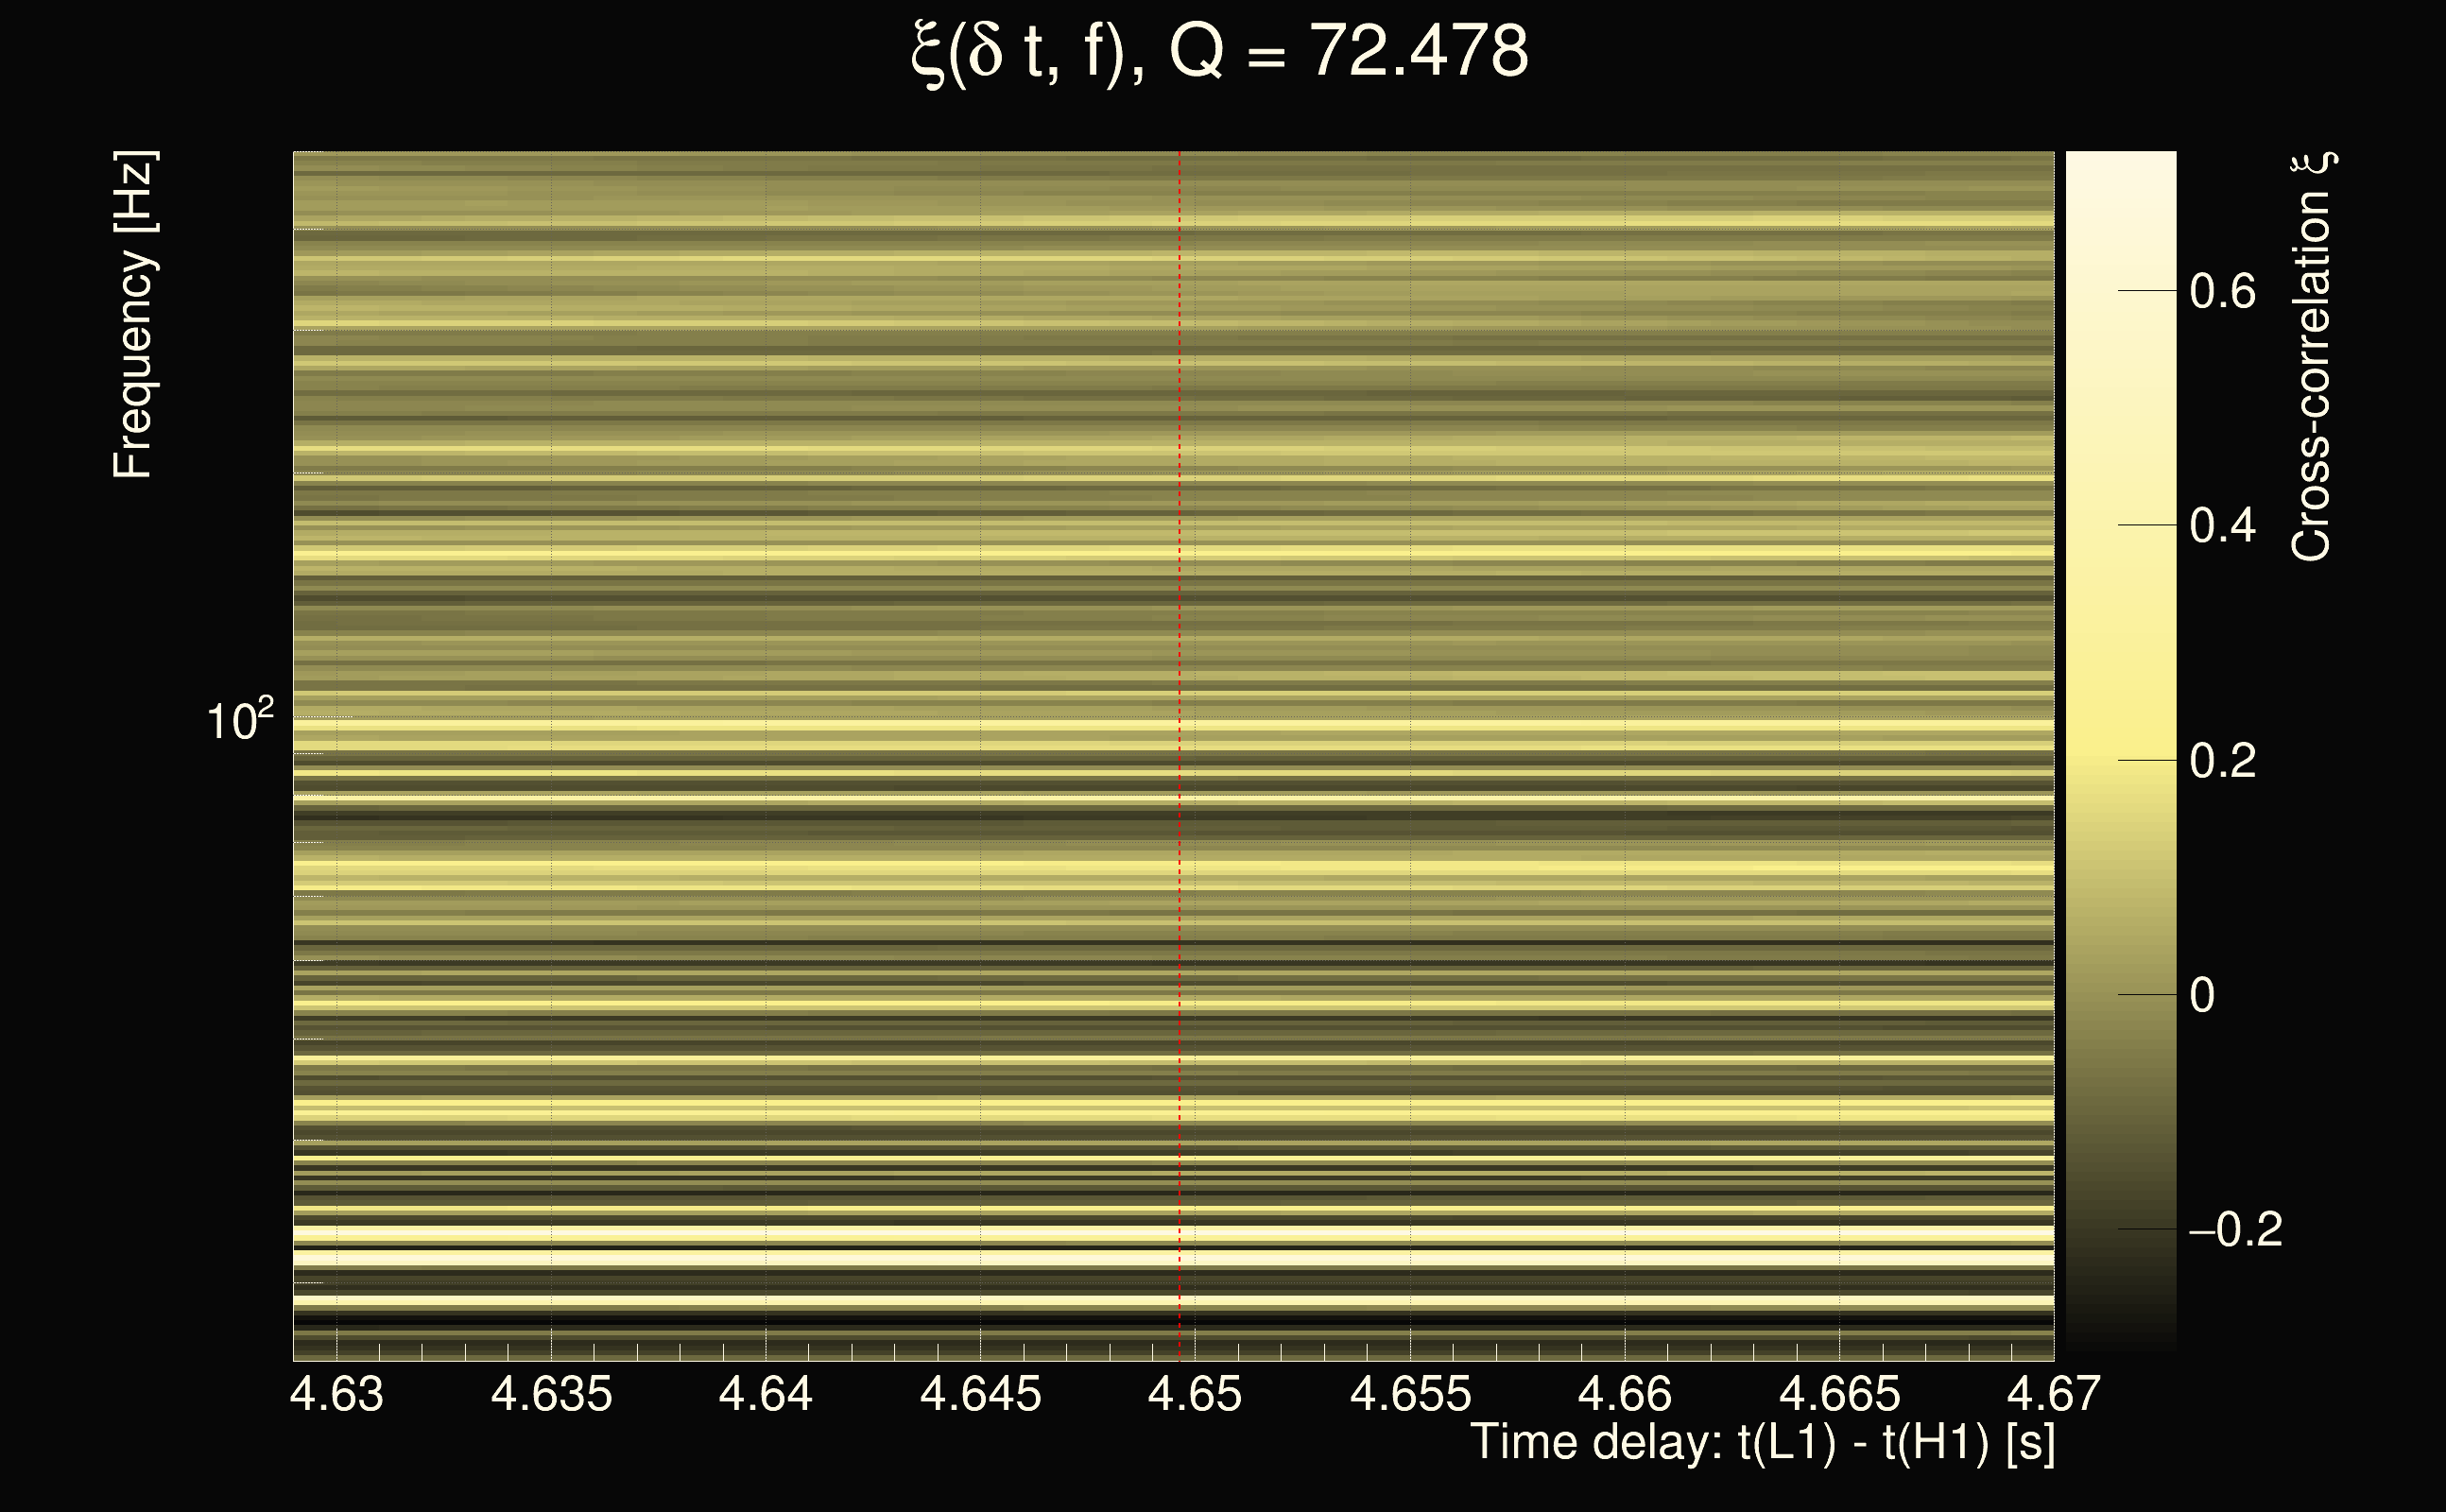Click the 0.6 value on the colorbar
Screen dimensions: 2446x1512
click(x=2222, y=292)
